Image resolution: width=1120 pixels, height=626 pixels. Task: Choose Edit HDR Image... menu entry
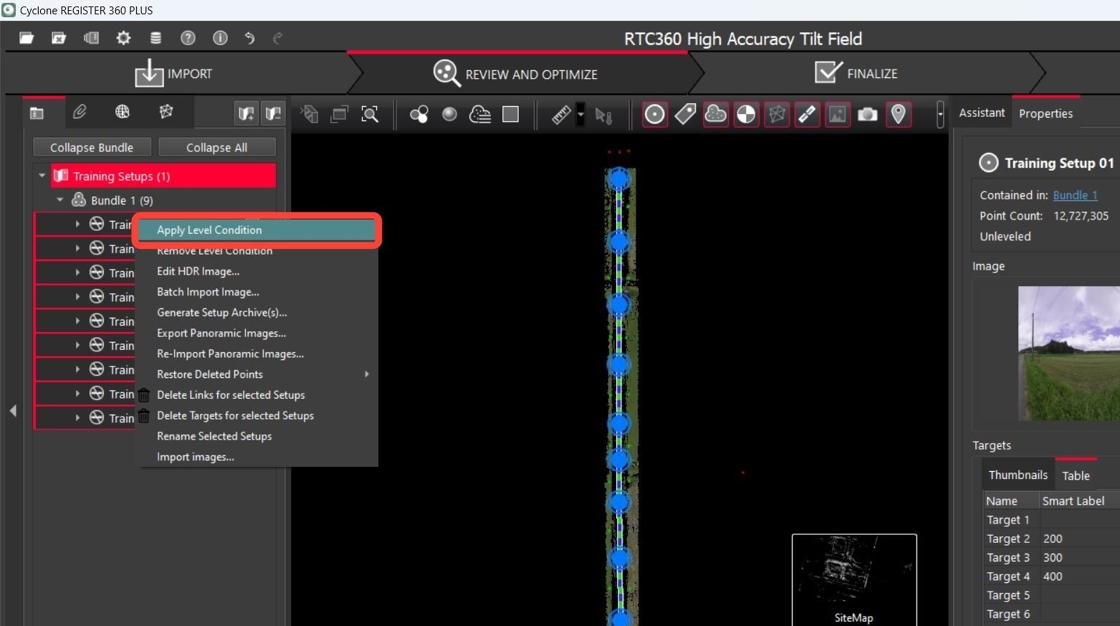click(257, 272)
